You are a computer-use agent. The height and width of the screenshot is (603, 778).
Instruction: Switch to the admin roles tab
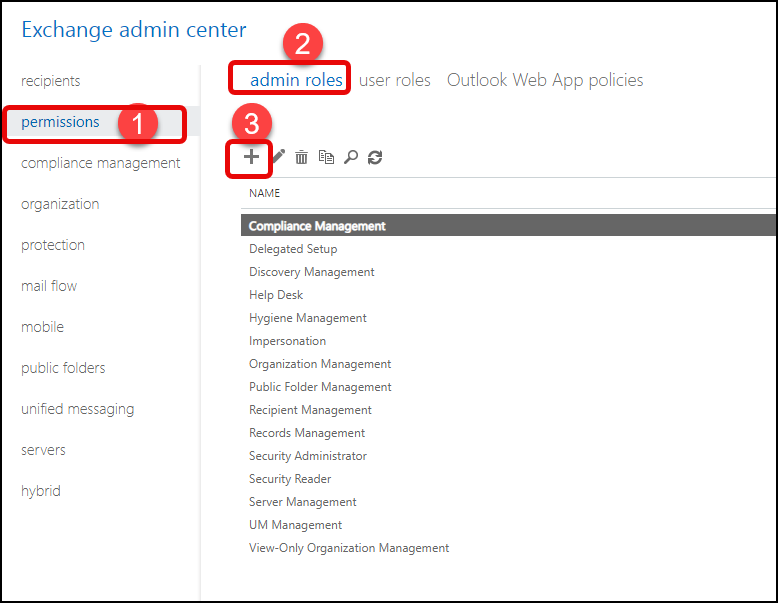pyautogui.click(x=296, y=80)
